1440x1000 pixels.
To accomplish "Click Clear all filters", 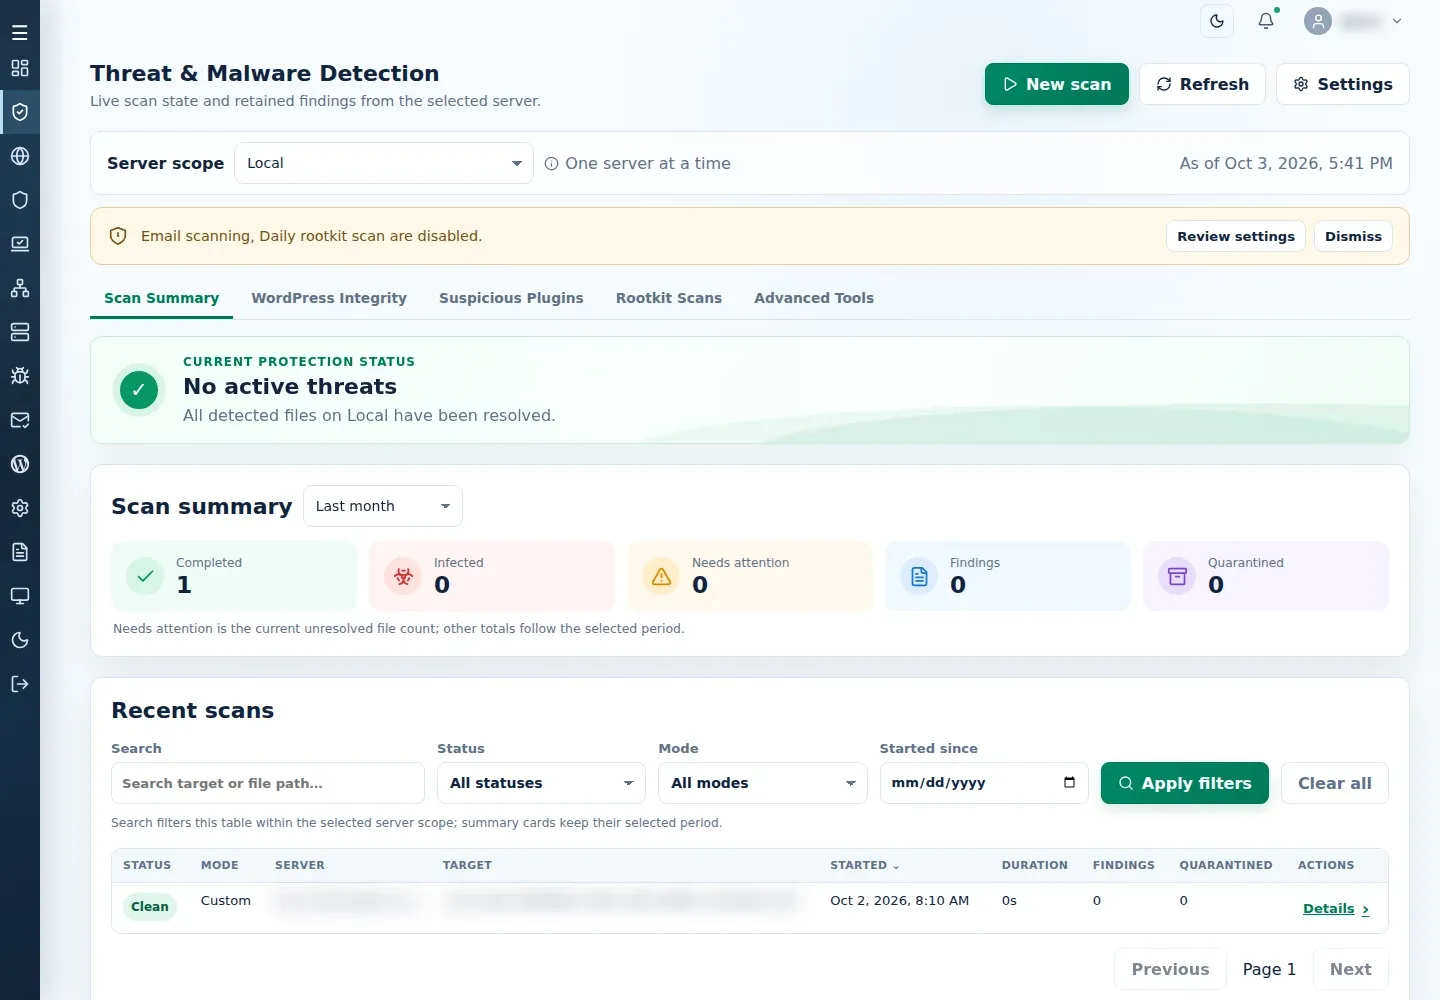I will [1335, 783].
